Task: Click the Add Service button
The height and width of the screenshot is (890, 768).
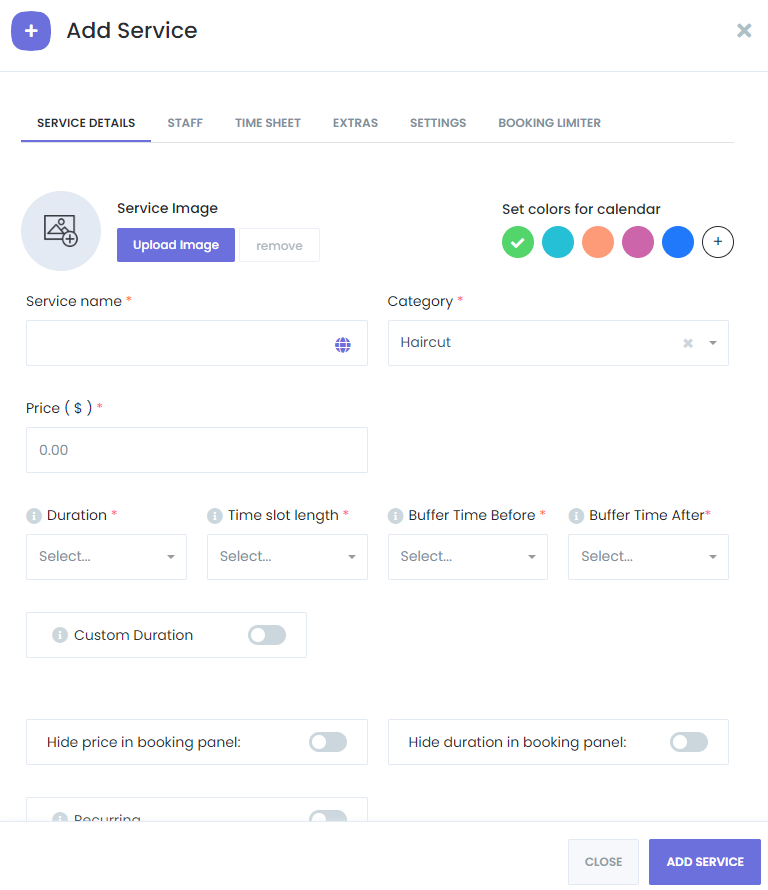Action: pyautogui.click(x=705, y=862)
